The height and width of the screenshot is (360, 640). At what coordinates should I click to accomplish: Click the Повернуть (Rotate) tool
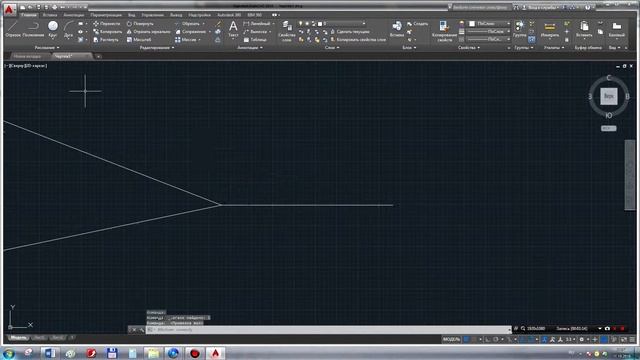click(x=140, y=24)
